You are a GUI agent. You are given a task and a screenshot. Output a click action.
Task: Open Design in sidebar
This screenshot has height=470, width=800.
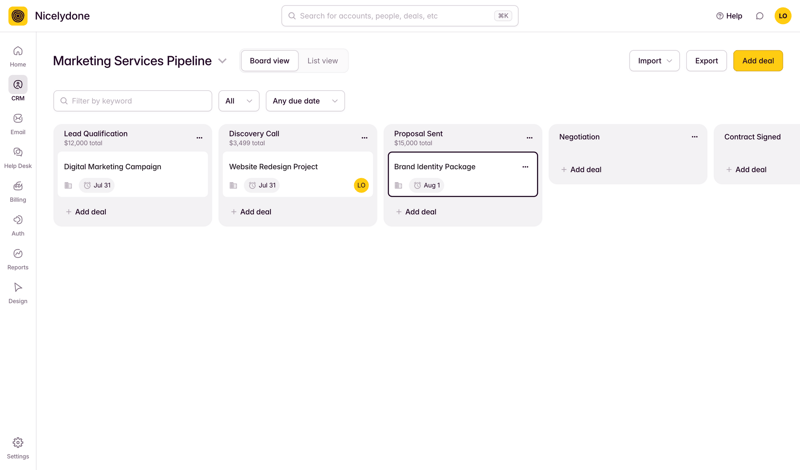[x=18, y=293]
